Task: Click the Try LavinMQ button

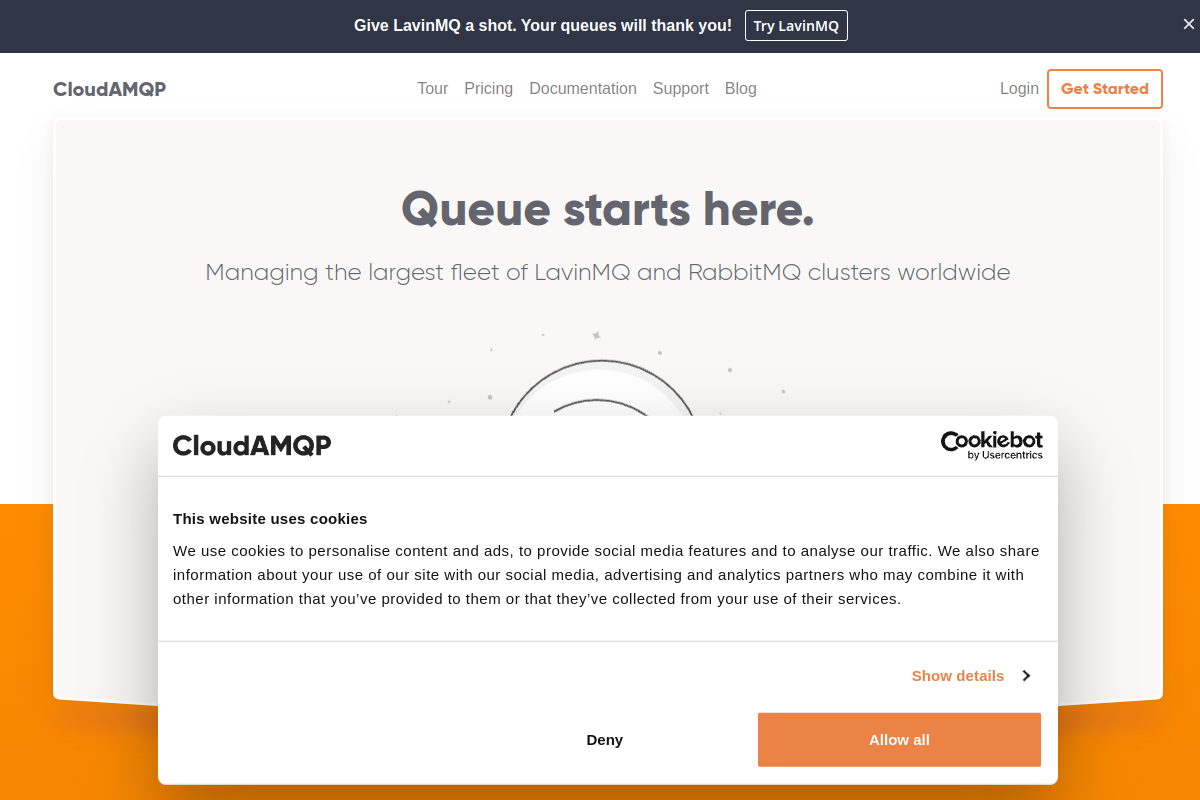Action: pos(796,26)
